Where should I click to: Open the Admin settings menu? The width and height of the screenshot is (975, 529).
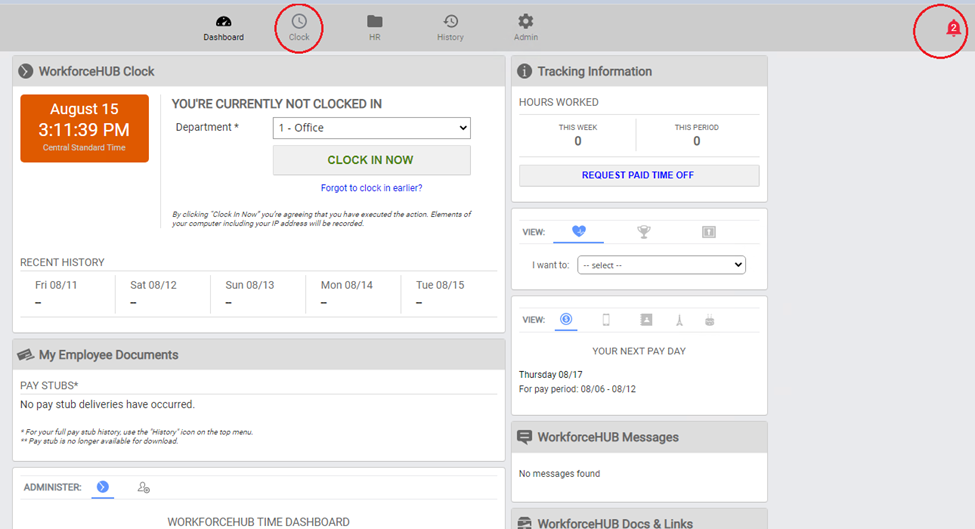point(525,29)
